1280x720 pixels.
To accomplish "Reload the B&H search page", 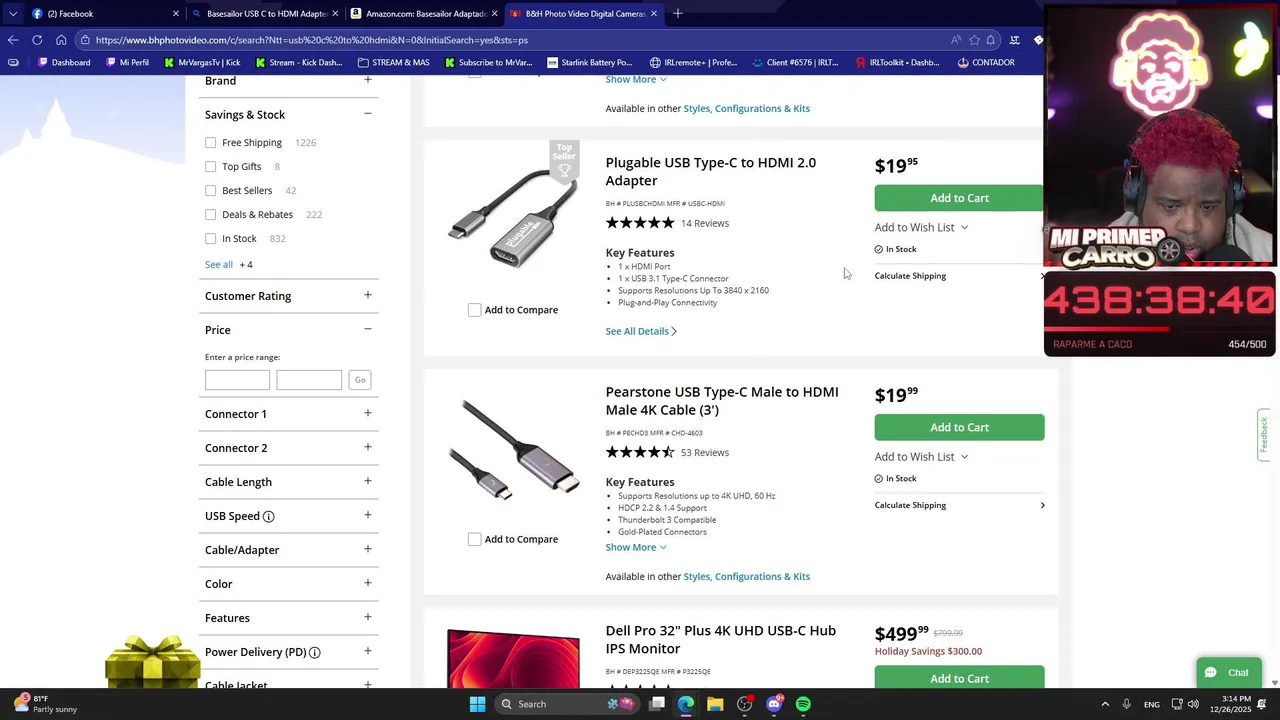I will click(37, 40).
